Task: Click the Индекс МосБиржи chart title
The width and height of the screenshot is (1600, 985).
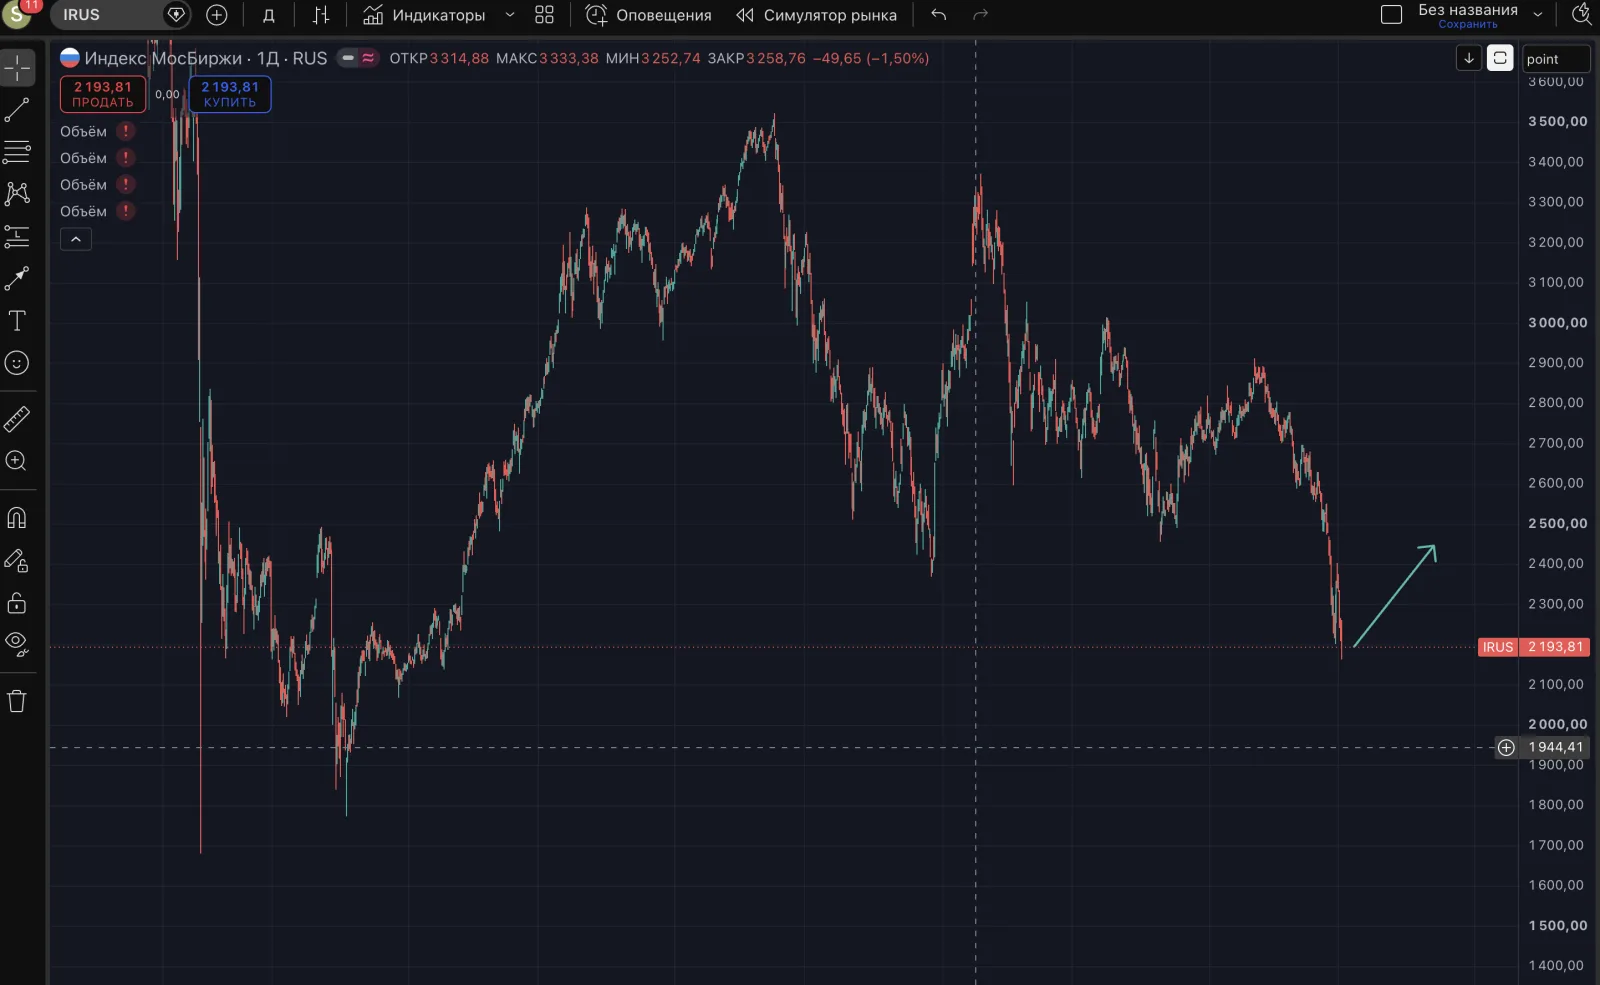Action: click(163, 58)
